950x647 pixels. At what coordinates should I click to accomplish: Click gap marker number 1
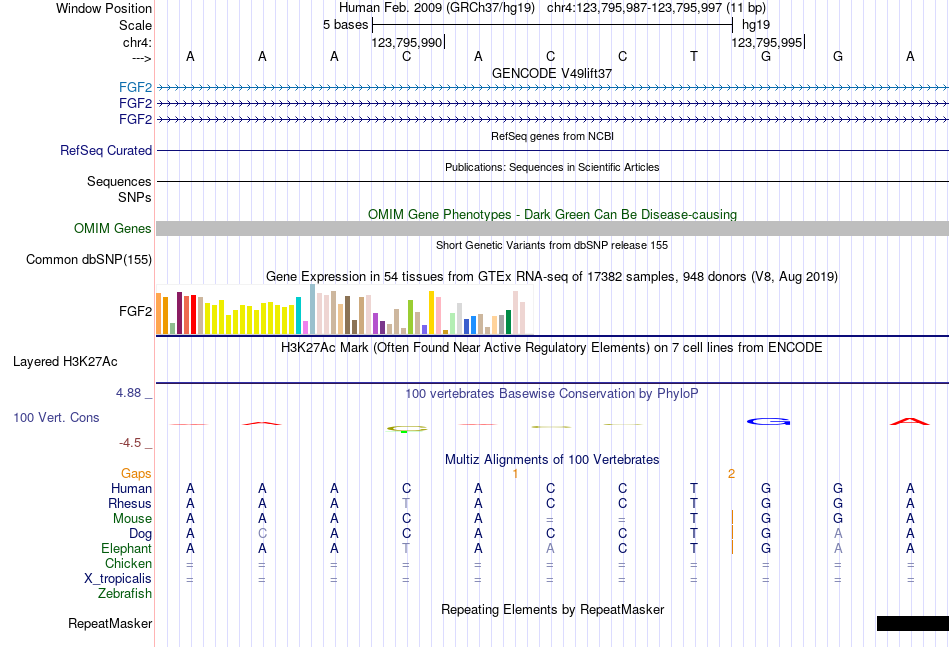(x=516, y=474)
